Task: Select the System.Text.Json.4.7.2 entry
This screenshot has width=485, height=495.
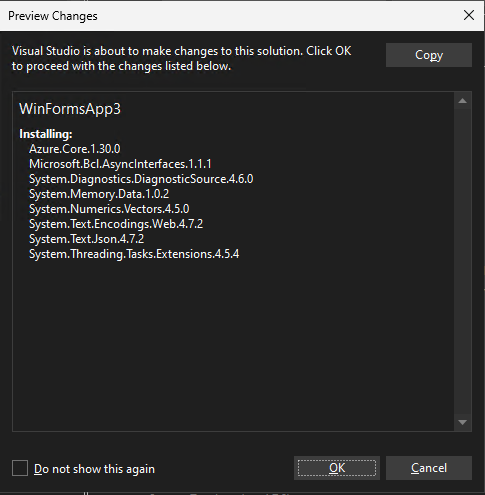Action: 87,239
